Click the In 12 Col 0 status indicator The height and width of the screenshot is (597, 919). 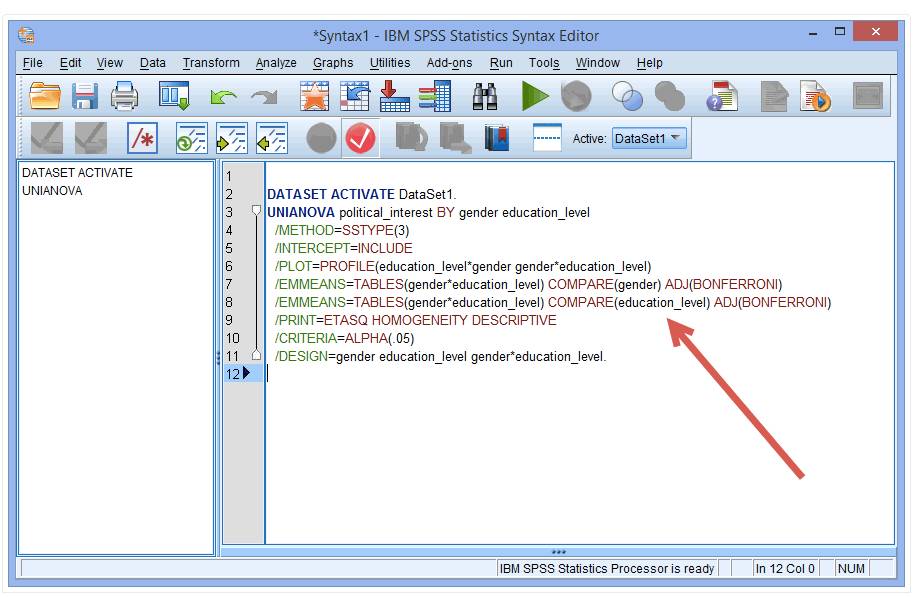click(x=785, y=568)
